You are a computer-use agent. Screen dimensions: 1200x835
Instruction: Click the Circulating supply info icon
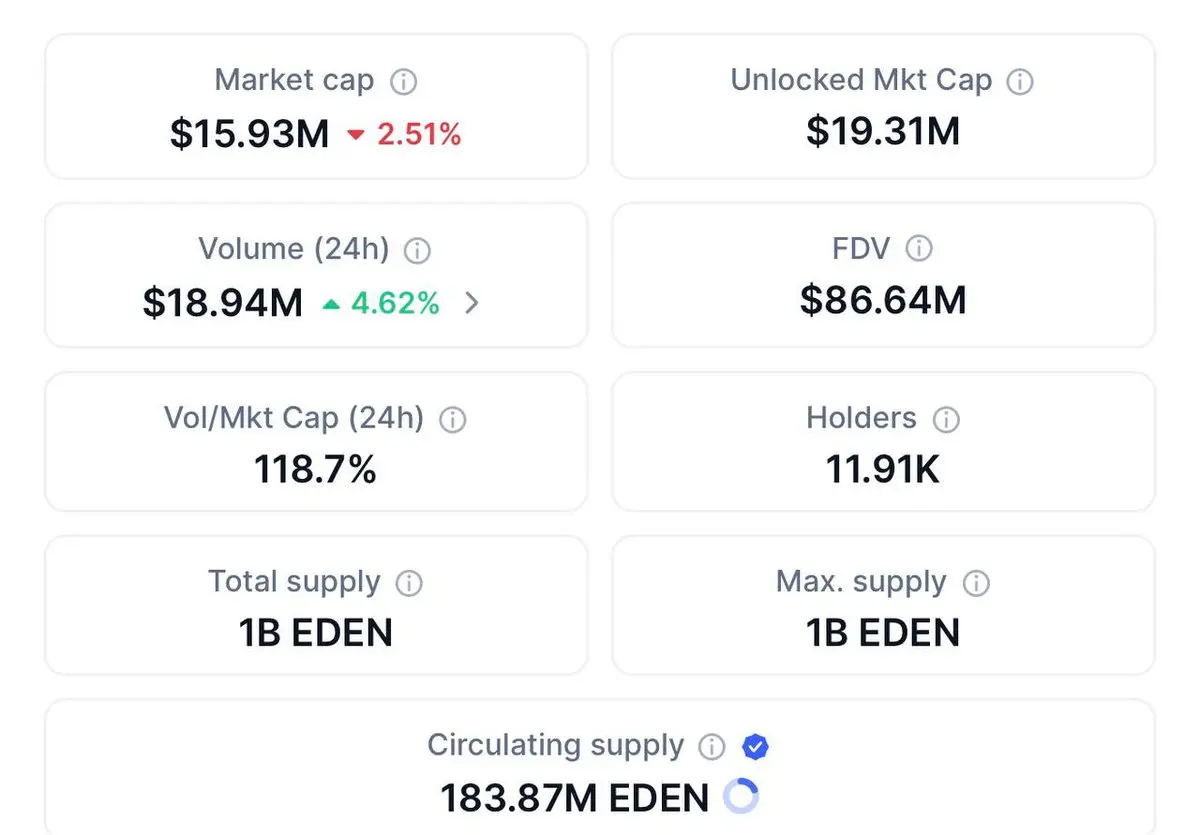coord(712,746)
